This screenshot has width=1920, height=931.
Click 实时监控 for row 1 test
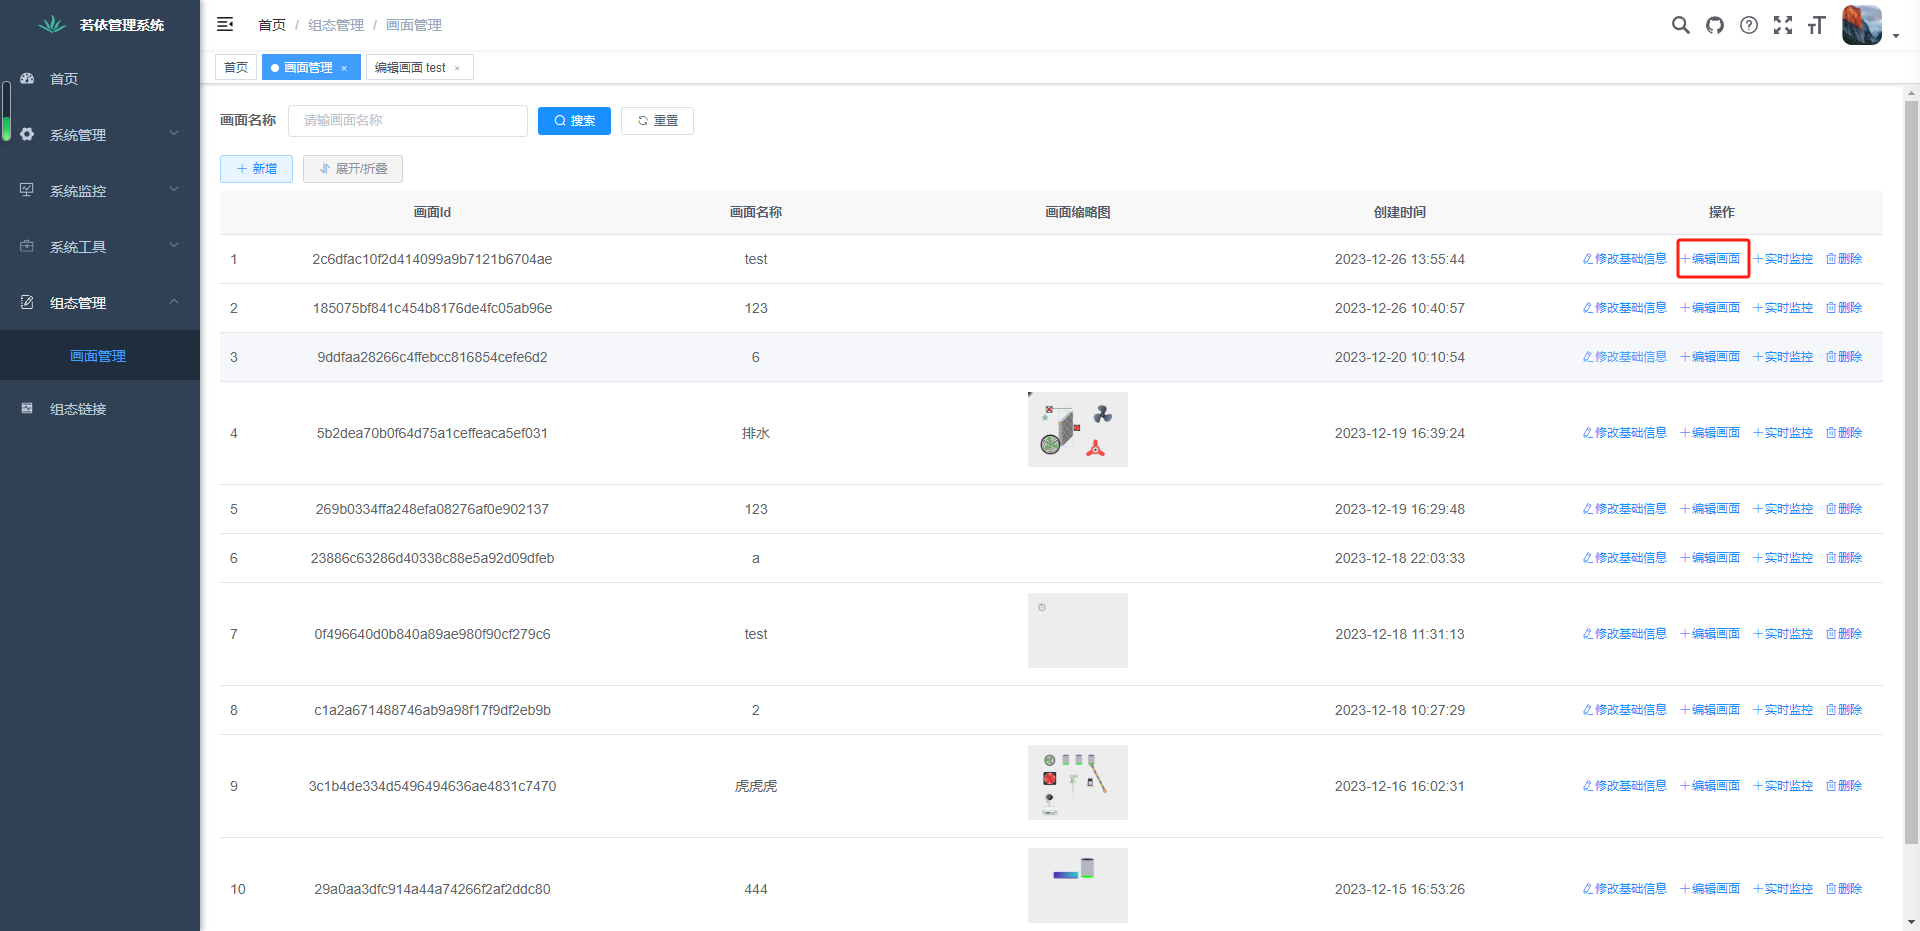tap(1783, 259)
